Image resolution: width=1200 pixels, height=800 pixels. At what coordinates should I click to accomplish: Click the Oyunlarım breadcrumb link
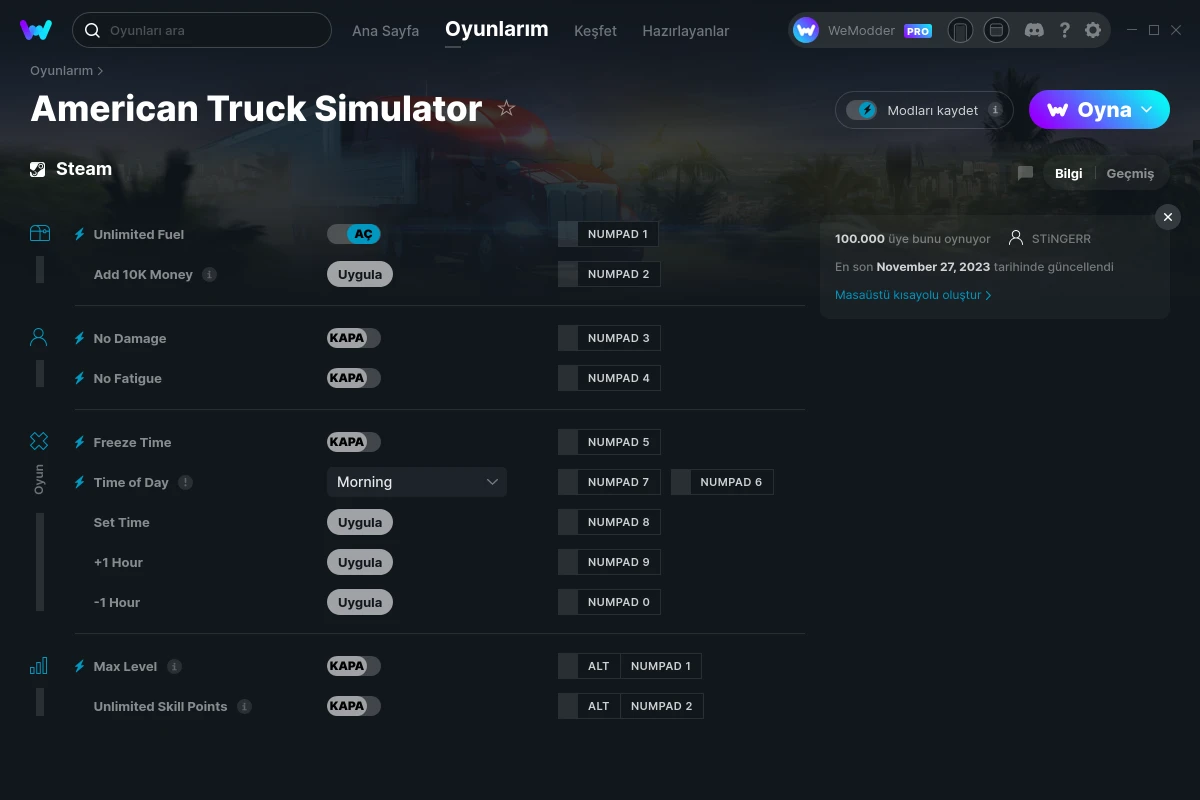(61, 71)
